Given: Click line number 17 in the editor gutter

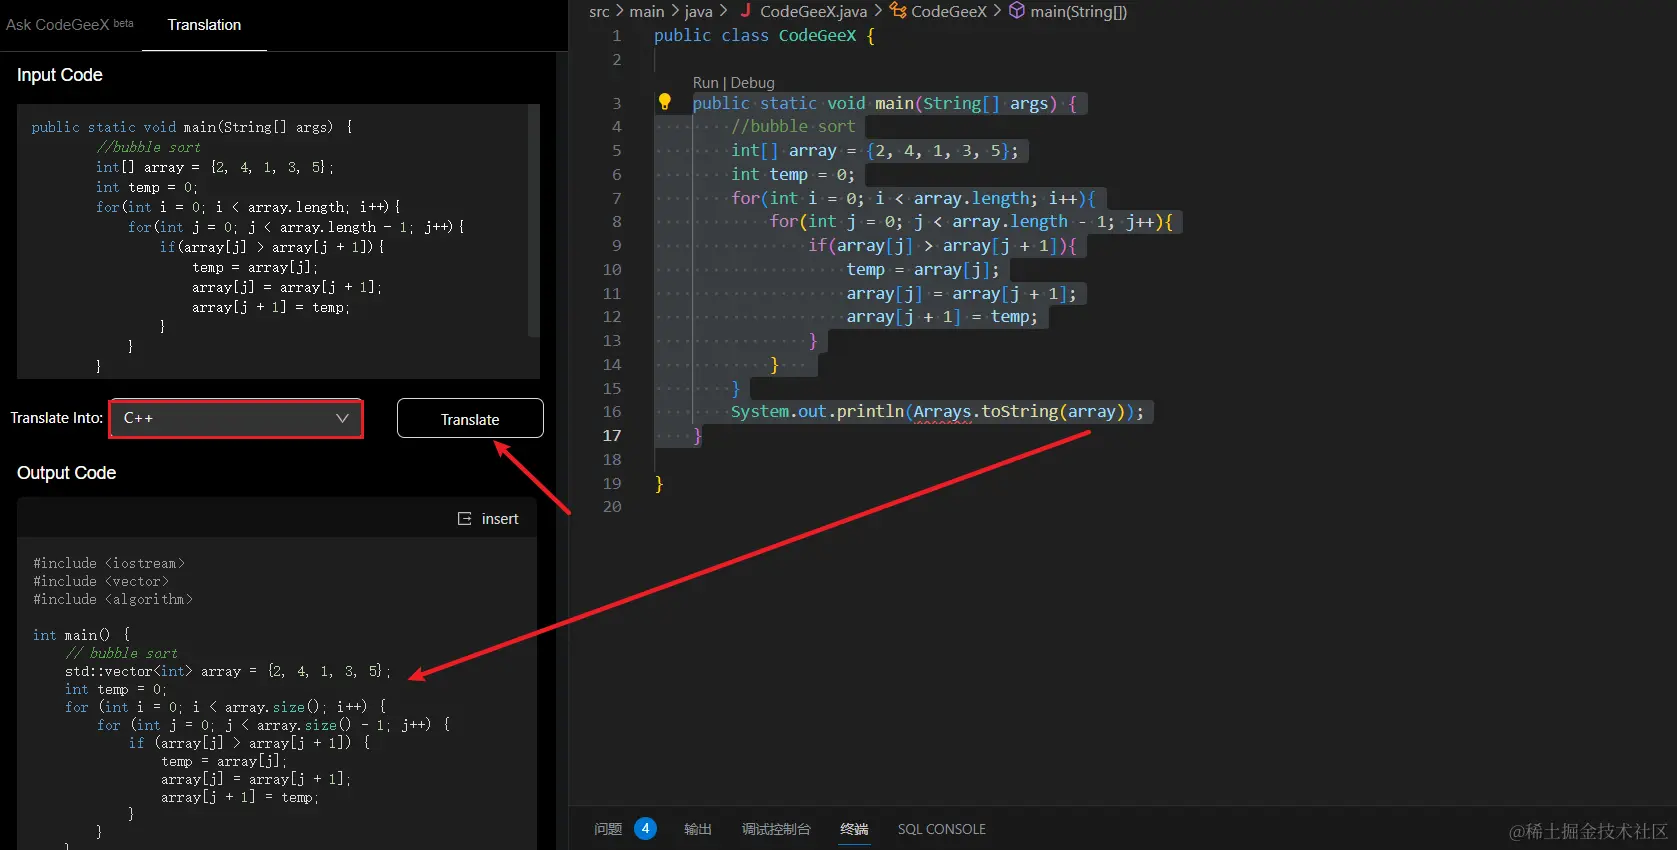Looking at the screenshot, I should click(612, 436).
